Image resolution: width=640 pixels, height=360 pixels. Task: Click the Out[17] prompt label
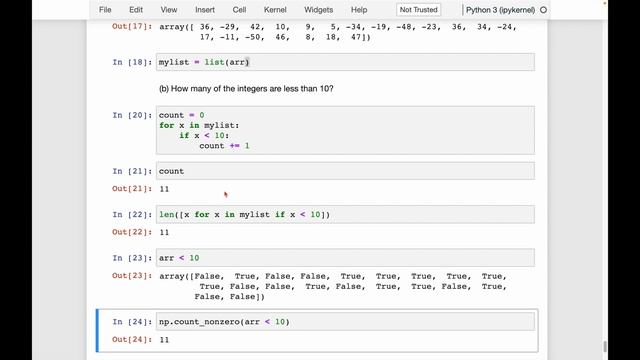point(132,27)
